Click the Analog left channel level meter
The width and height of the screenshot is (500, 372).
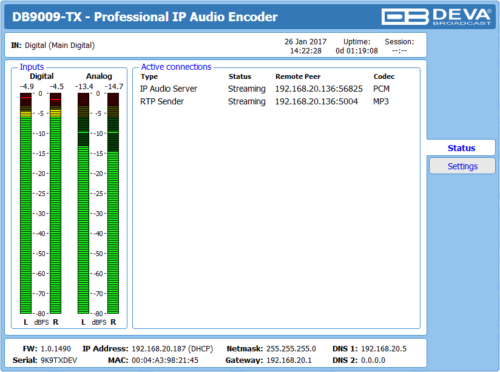coord(83,203)
